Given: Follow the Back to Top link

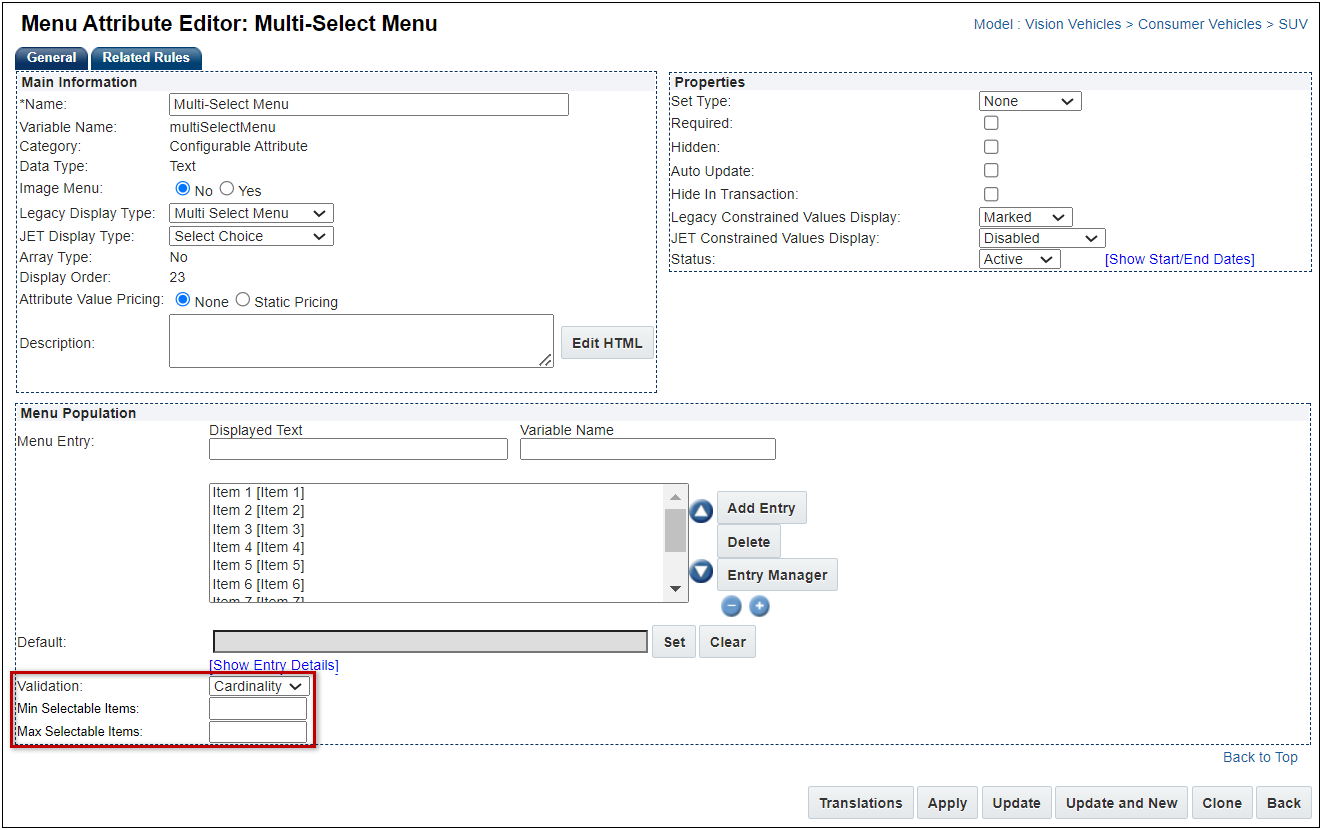Looking at the screenshot, I should 1260,757.
